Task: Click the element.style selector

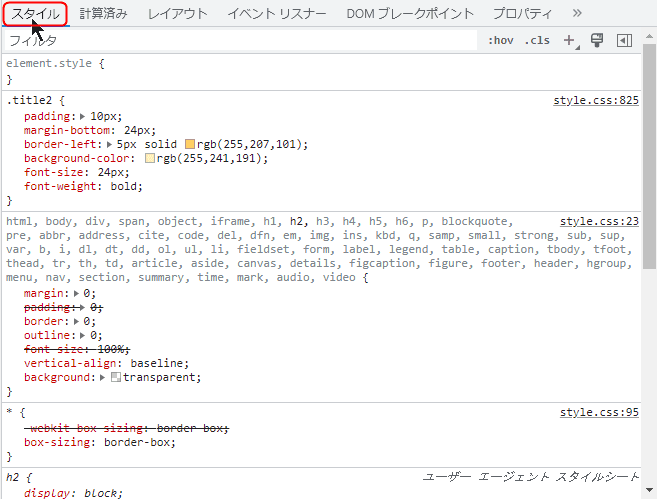Action: (x=49, y=63)
